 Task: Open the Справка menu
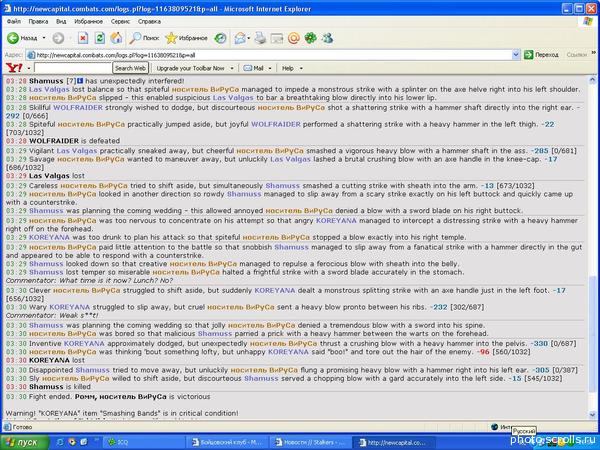[x=149, y=21]
